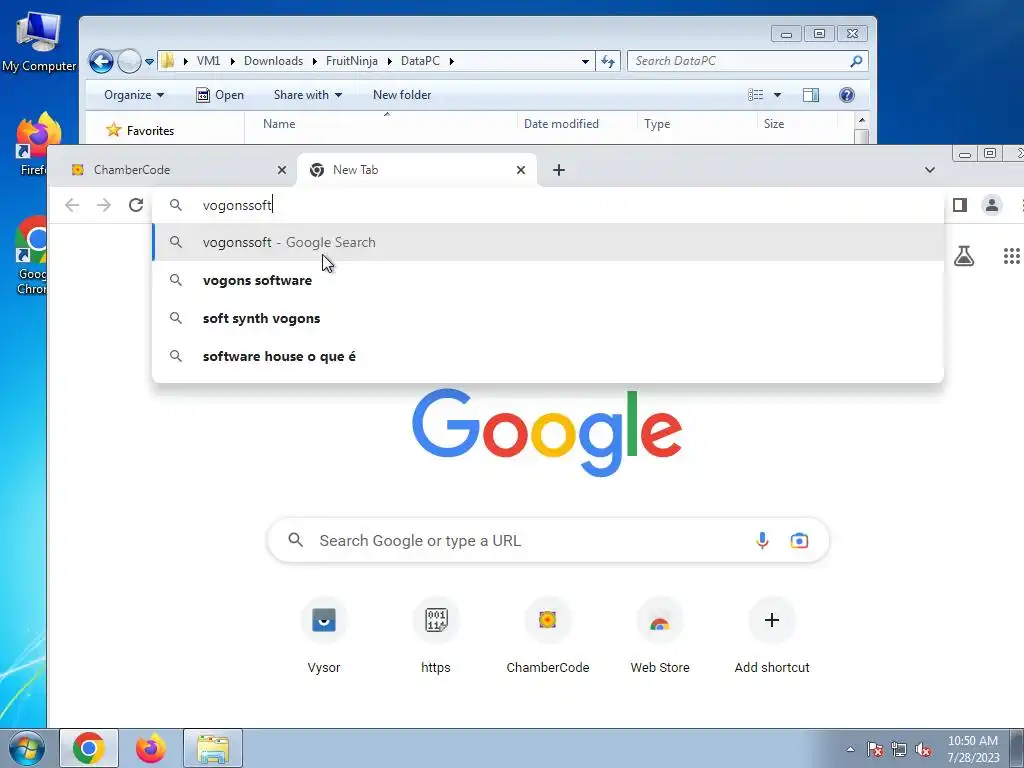The width and height of the screenshot is (1024, 768).
Task: Open the Google apps grid
Action: coord(1012,256)
